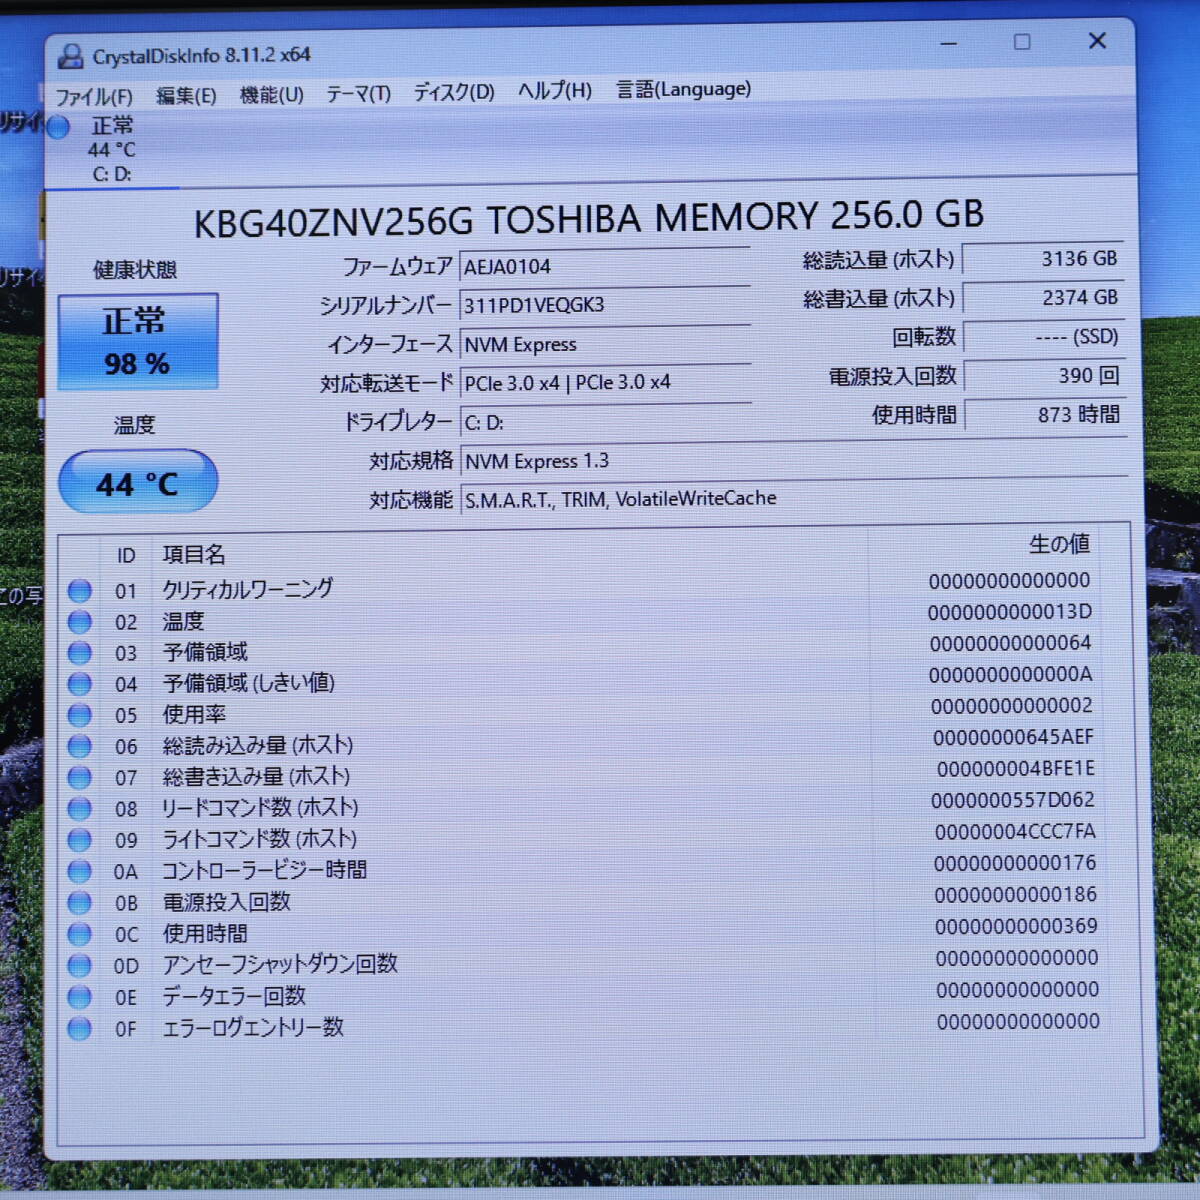Click status circle for ID 0C 使用時間 row
The image size is (1200, 1200).
point(80,934)
